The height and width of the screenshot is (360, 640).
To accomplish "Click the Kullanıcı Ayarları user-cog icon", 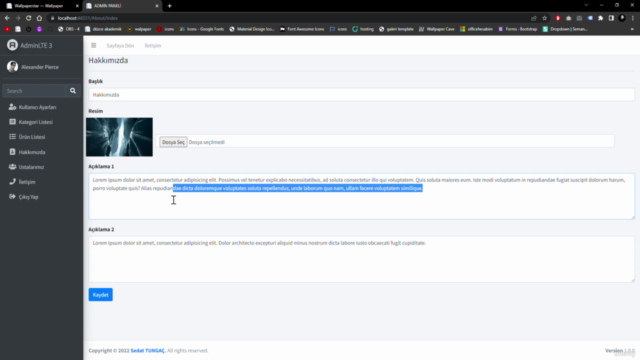I will (12, 107).
